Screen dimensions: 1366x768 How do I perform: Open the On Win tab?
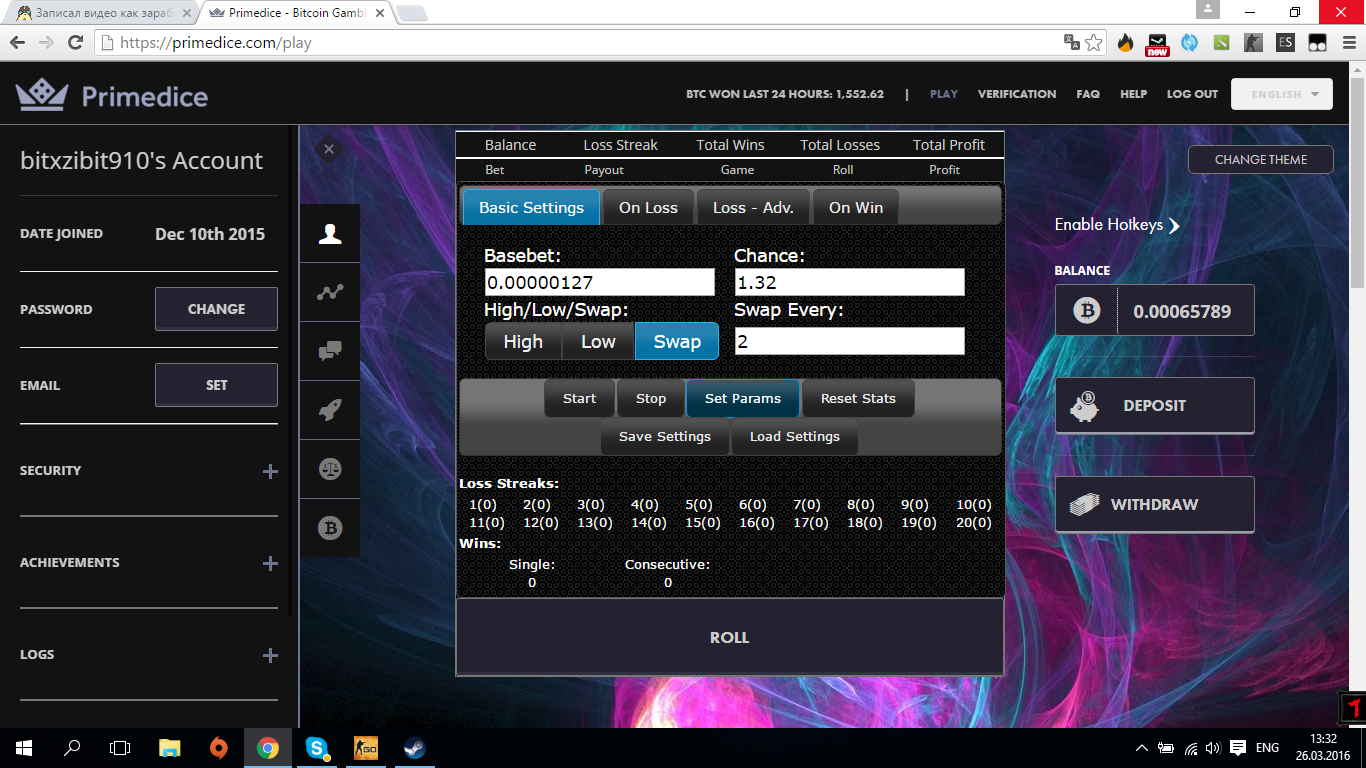856,208
